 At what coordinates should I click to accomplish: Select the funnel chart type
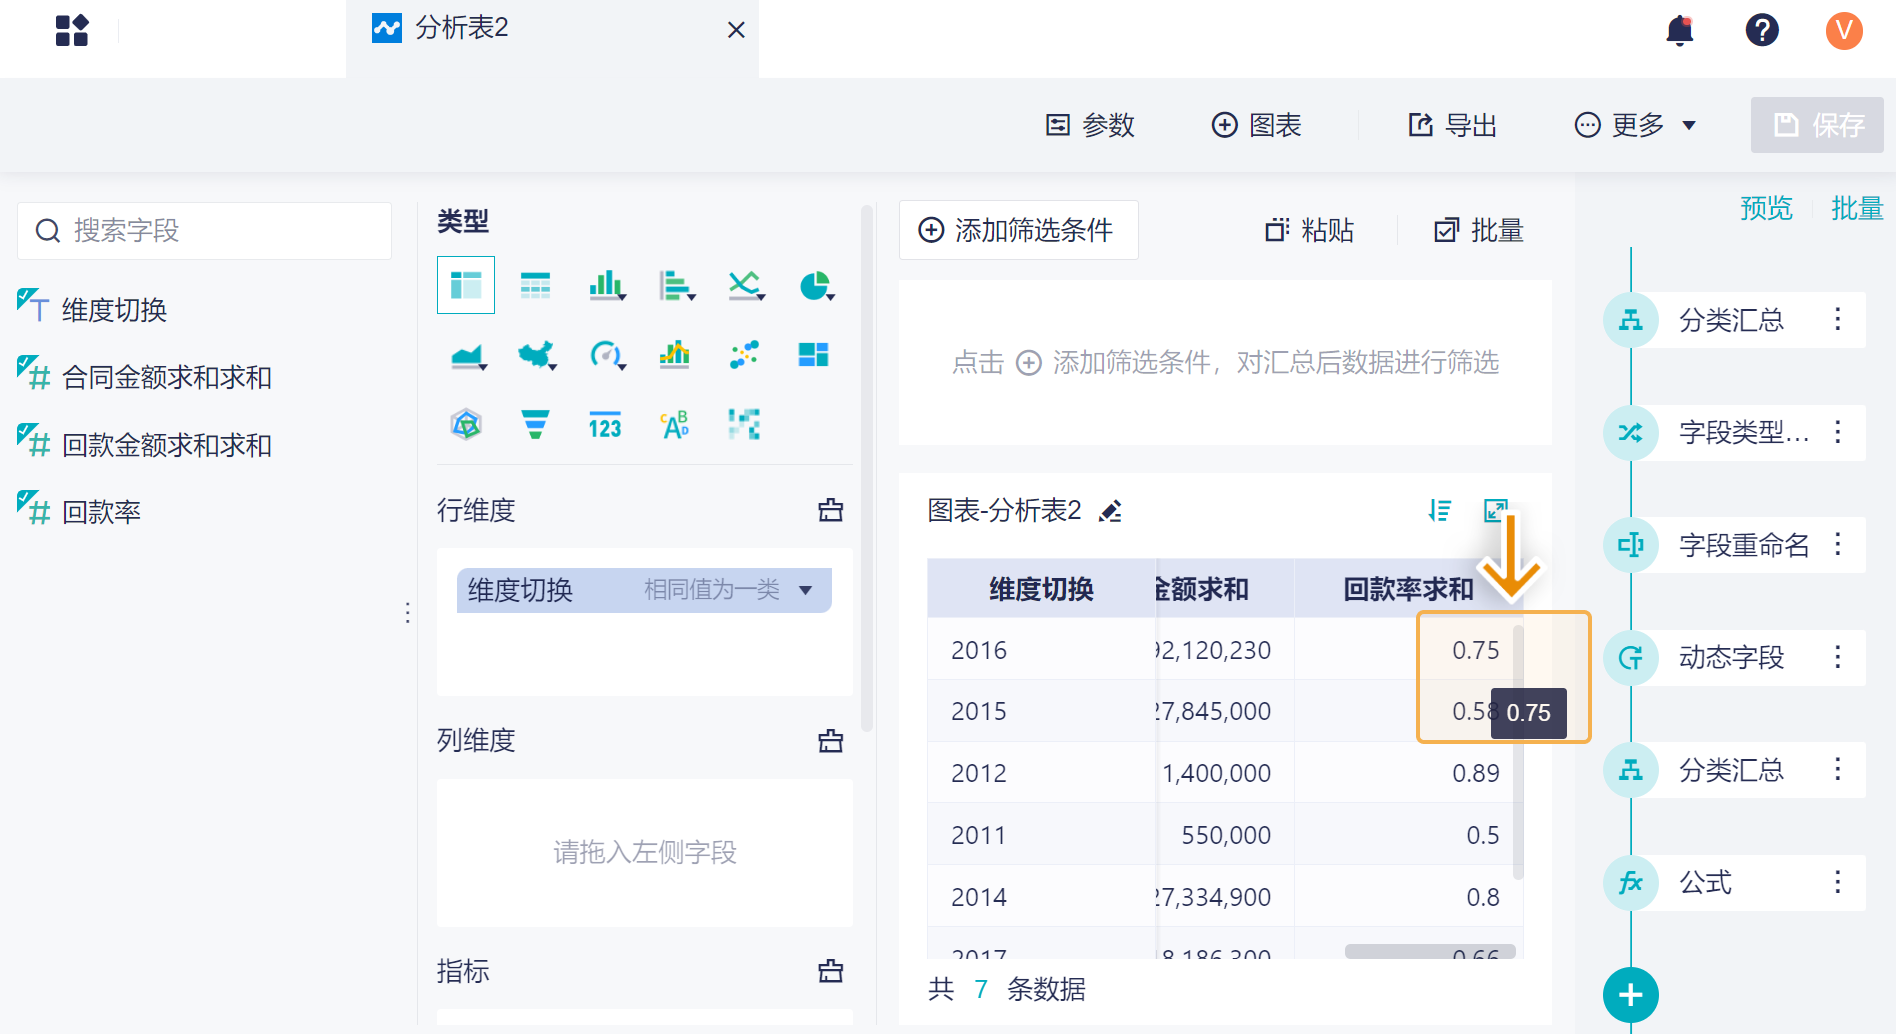click(535, 425)
